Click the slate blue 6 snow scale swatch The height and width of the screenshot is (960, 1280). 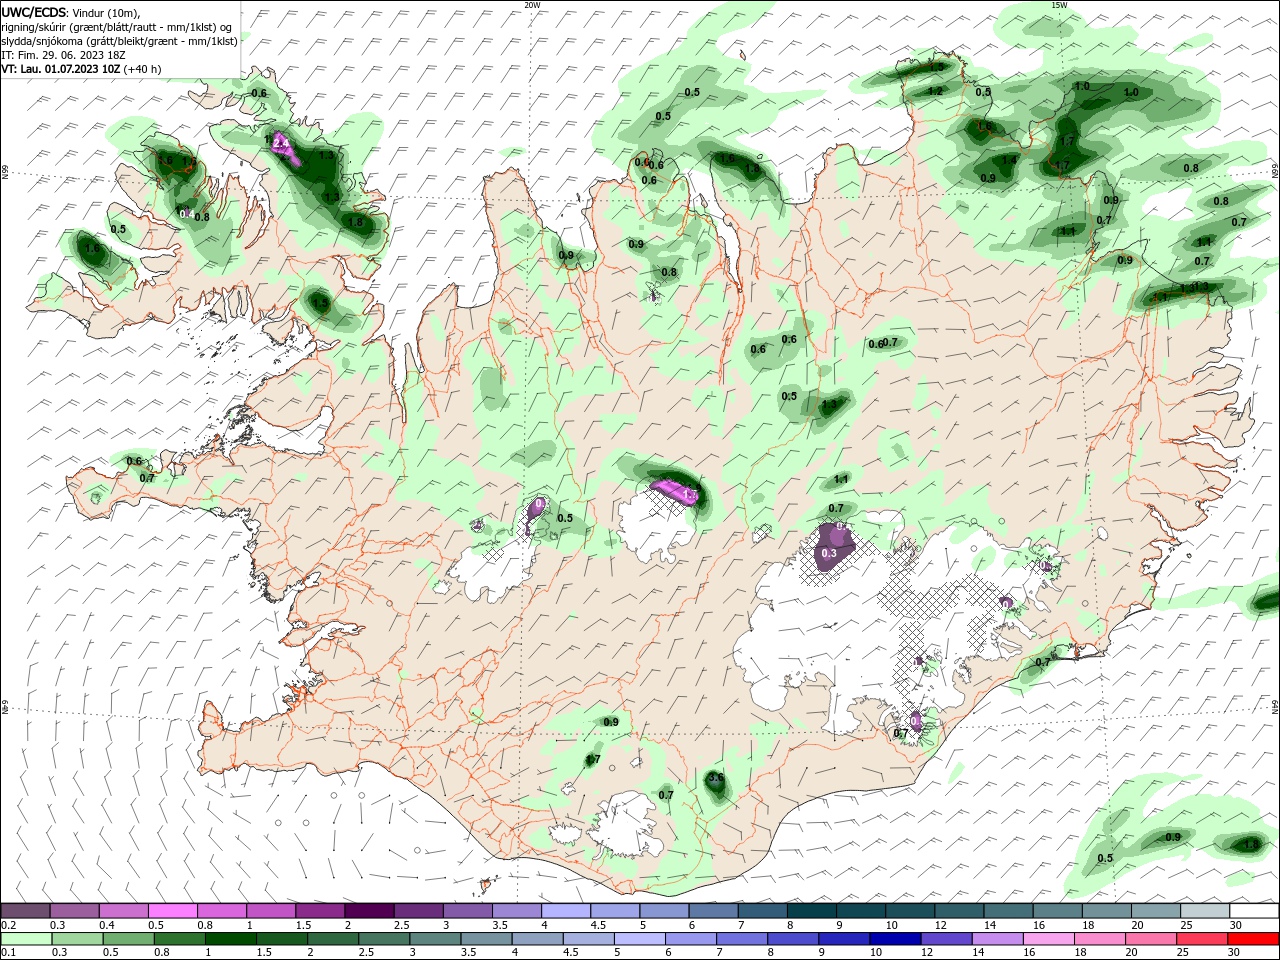coord(714,911)
